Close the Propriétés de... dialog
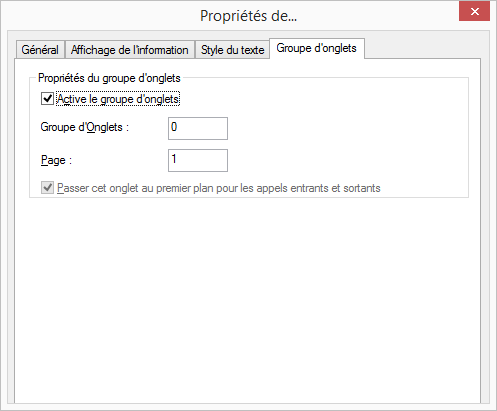This screenshot has width=497, height=411. (x=475, y=11)
